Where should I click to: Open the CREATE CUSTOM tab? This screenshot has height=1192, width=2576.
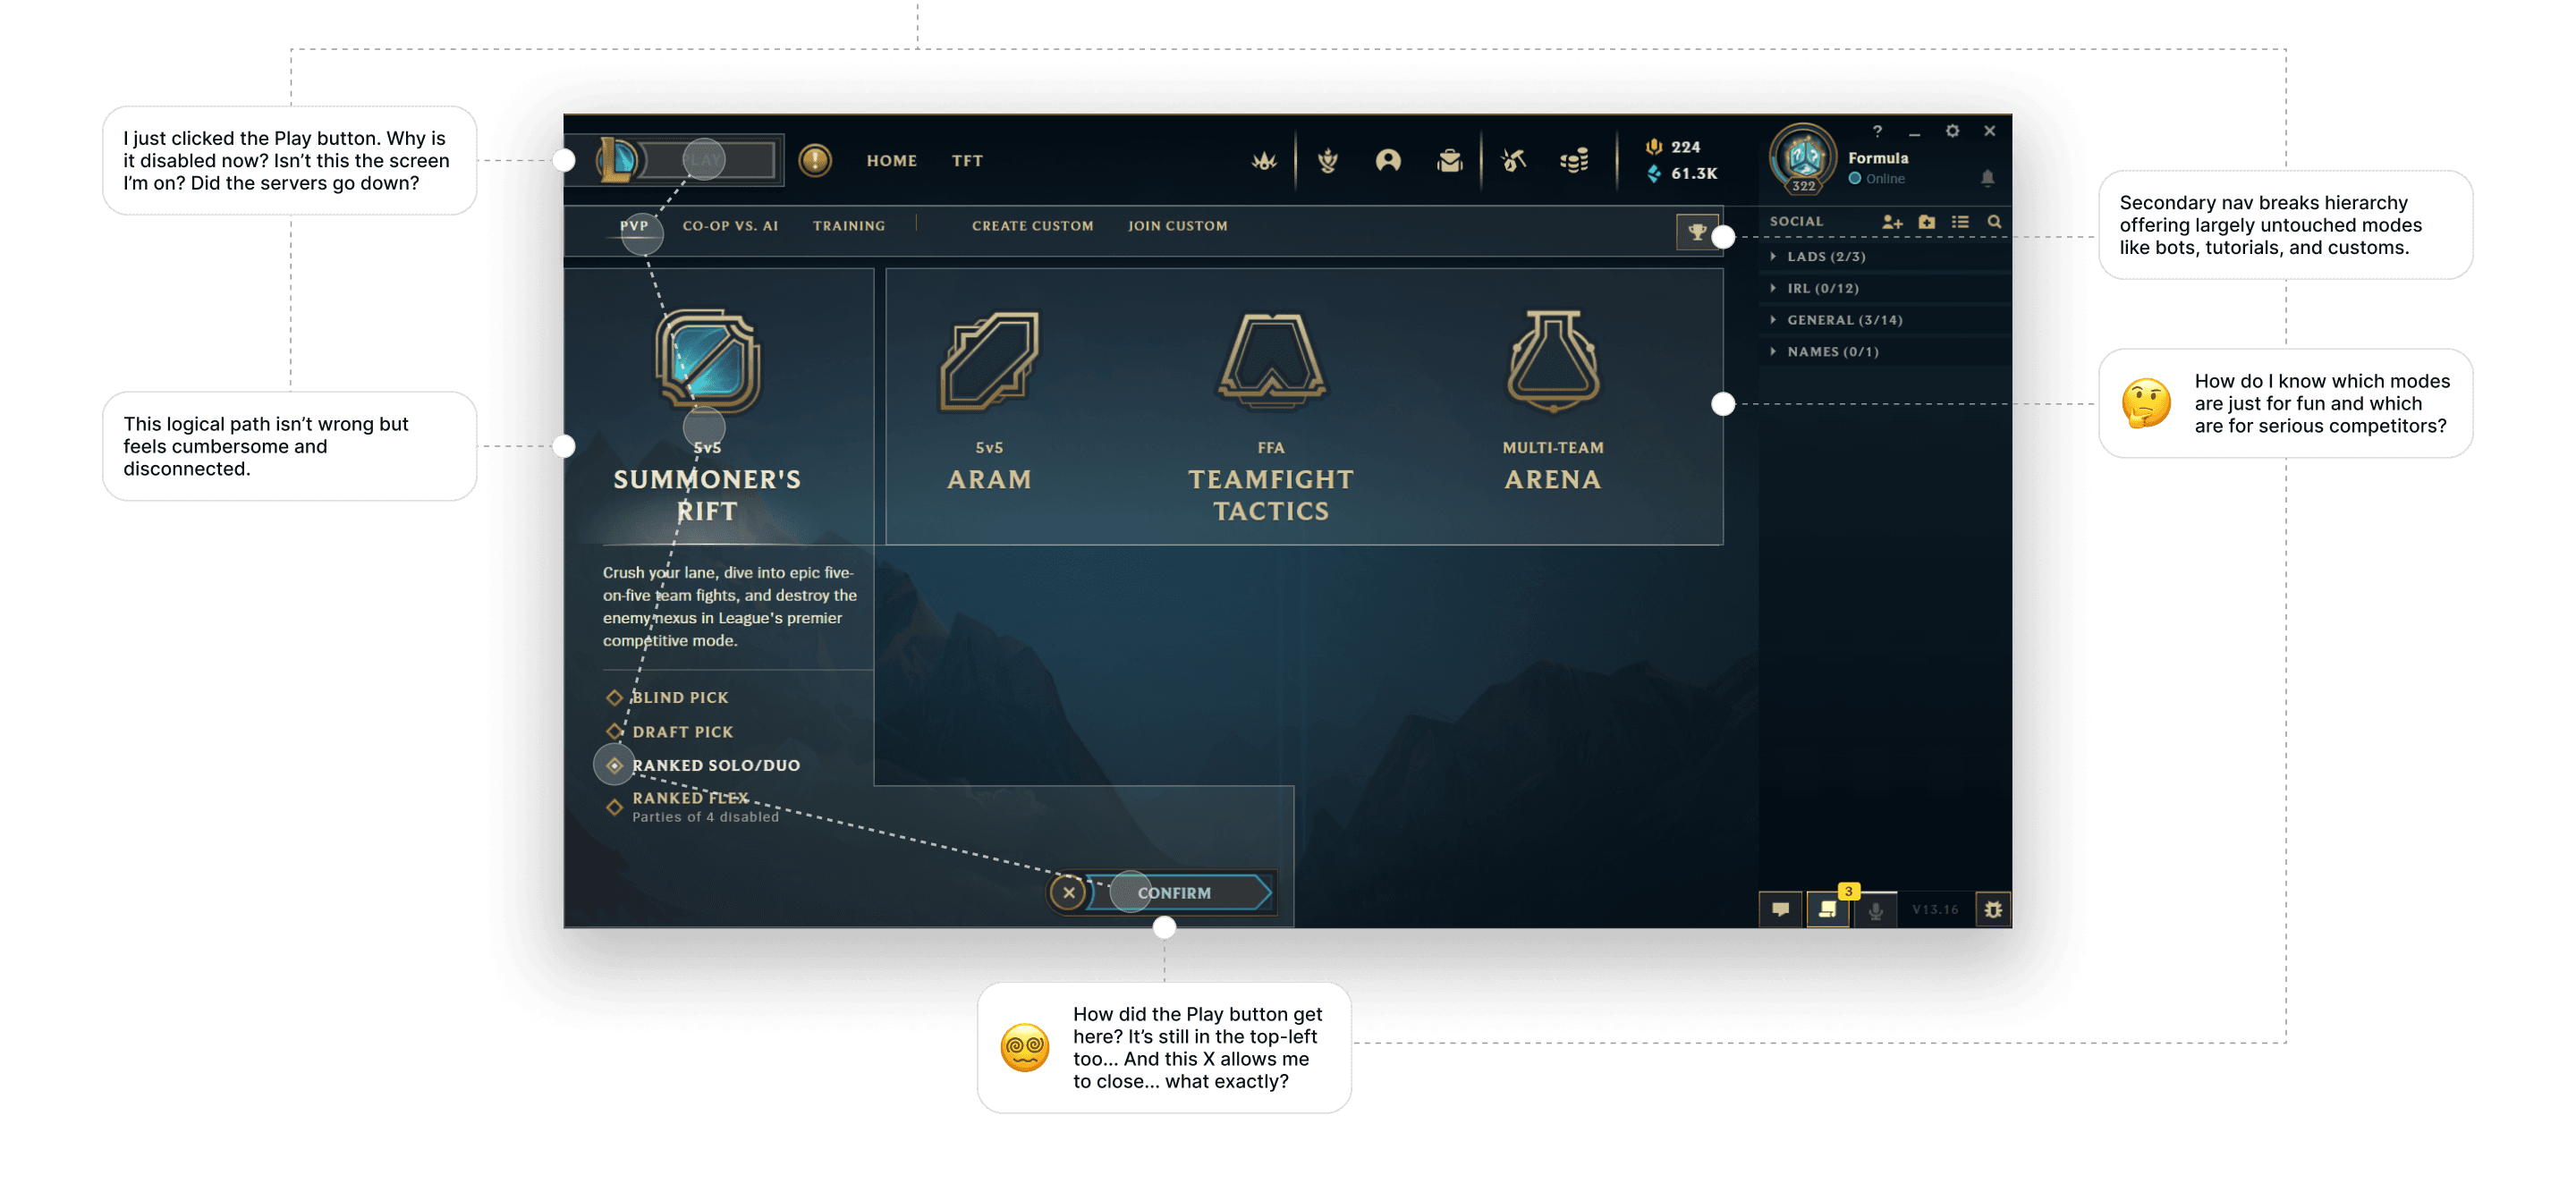pyautogui.click(x=1033, y=226)
